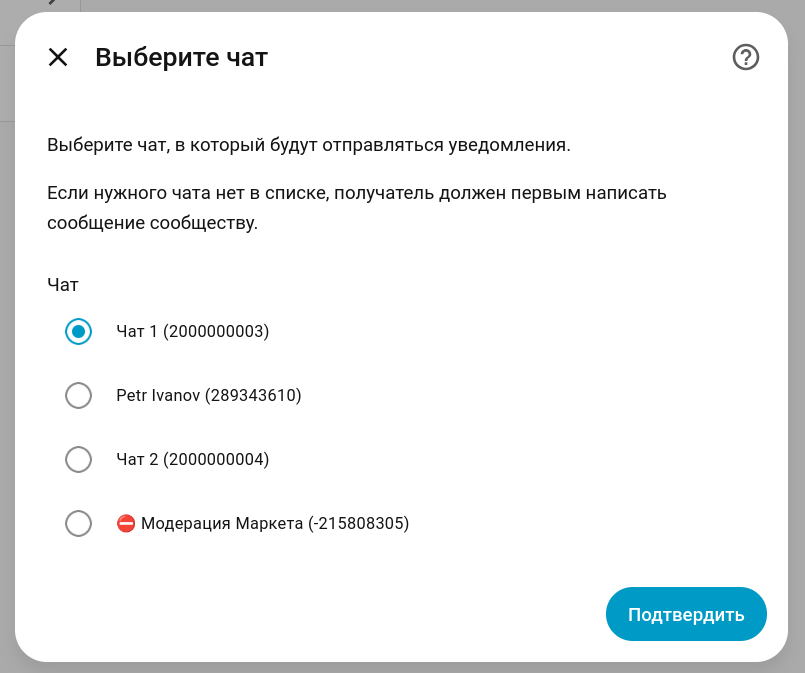Screen dimensions: 805x673
Task: Keep Чат 1 selected by clicking its radio
Action: coord(78,331)
